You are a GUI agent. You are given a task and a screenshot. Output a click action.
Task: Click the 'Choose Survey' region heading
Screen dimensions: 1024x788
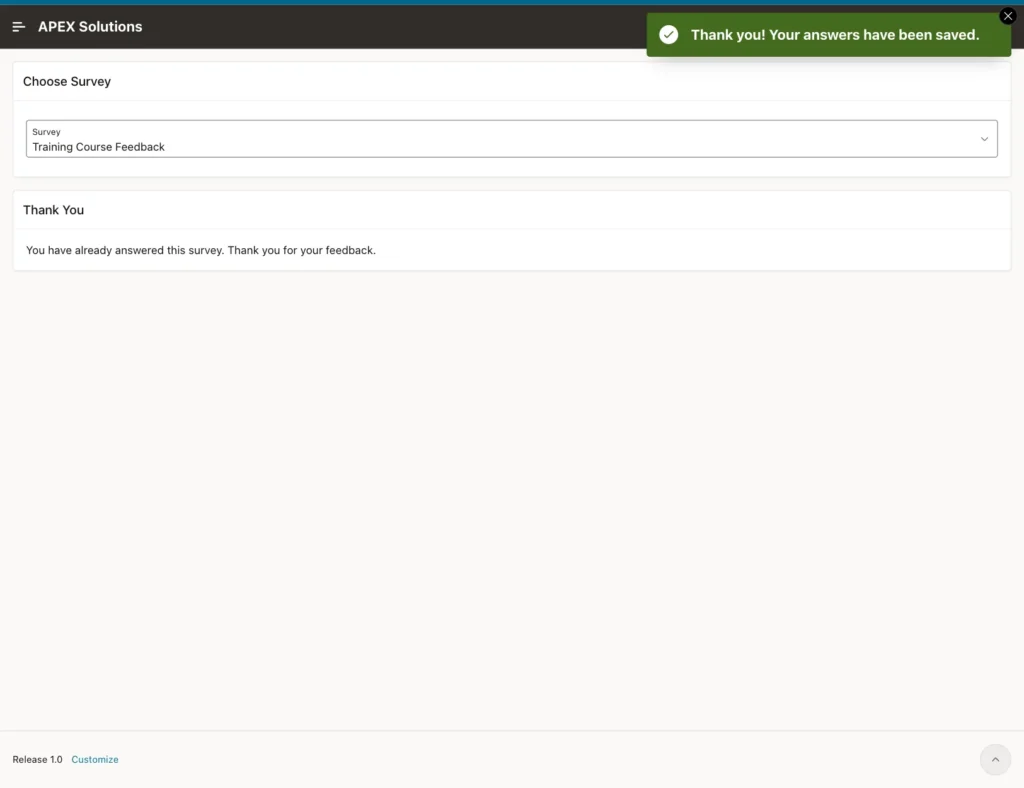(67, 82)
